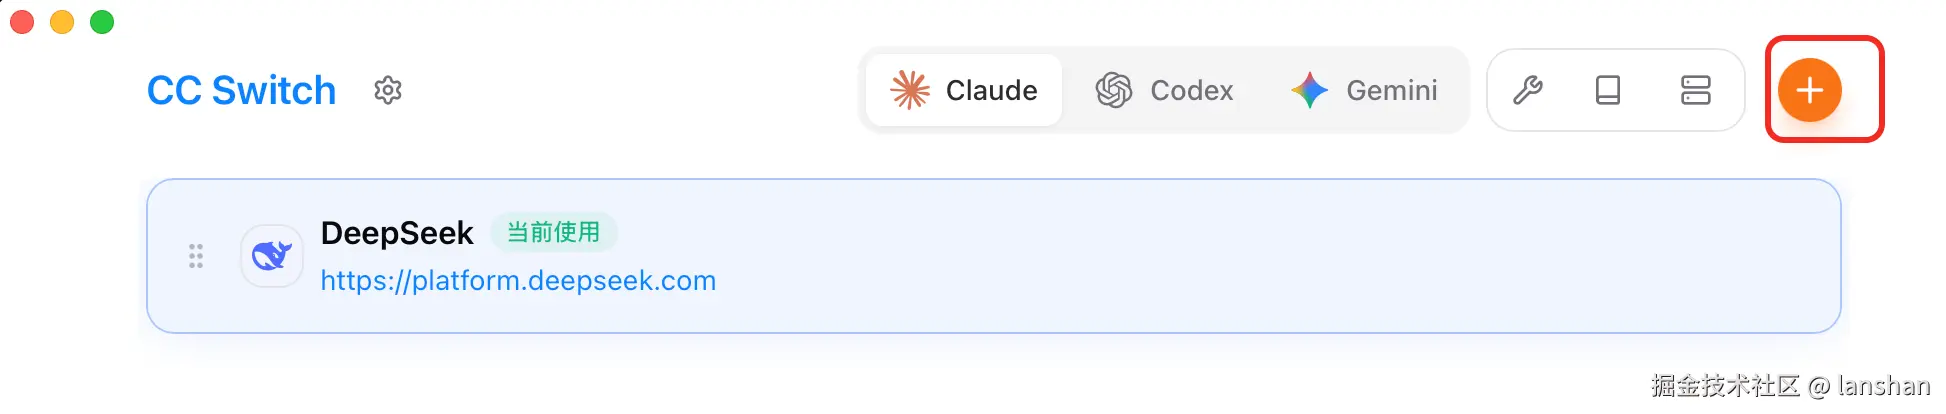Click the Gemini star icon
This screenshot has height=414, width=1946.
click(x=1309, y=91)
